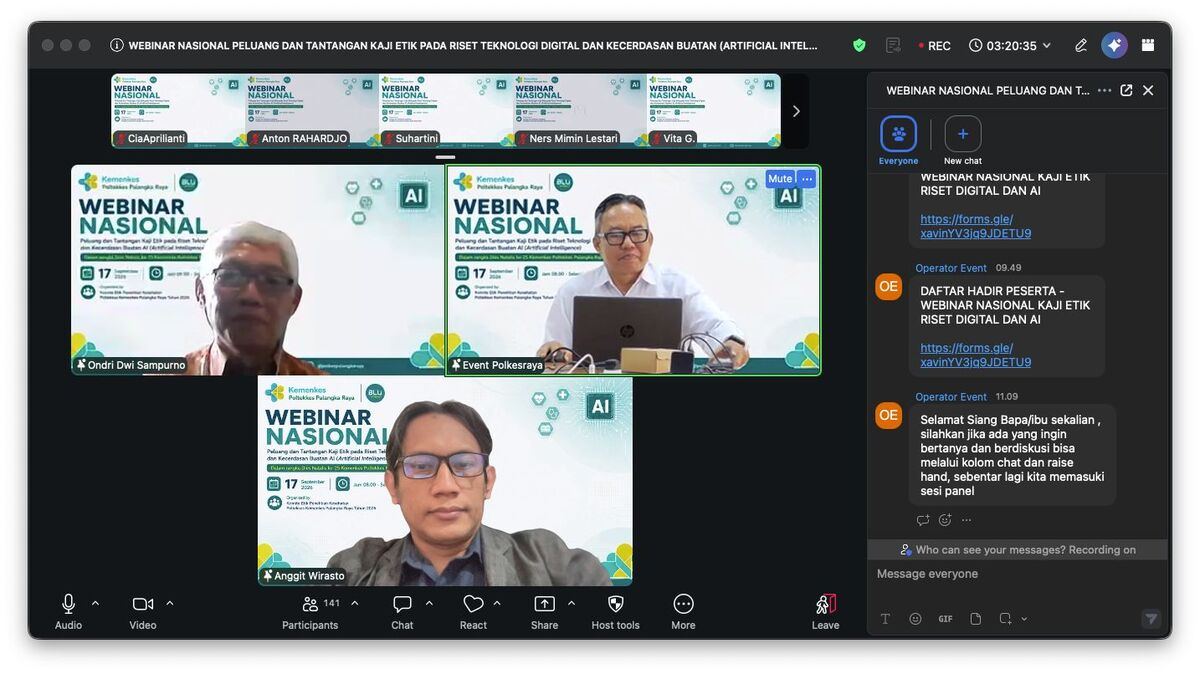This screenshot has height=674, width=1200.
Task: Toggle the Chat panel button
Action: [402, 611]
